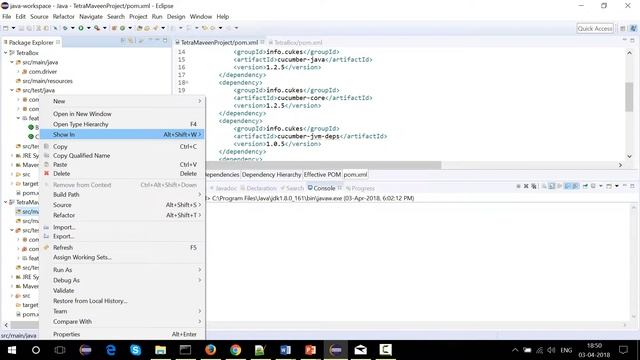This screenshot has width=640, height=360.
Task: Collapse the src/test/java folder under TetraBox
Action: coord(12,90)
